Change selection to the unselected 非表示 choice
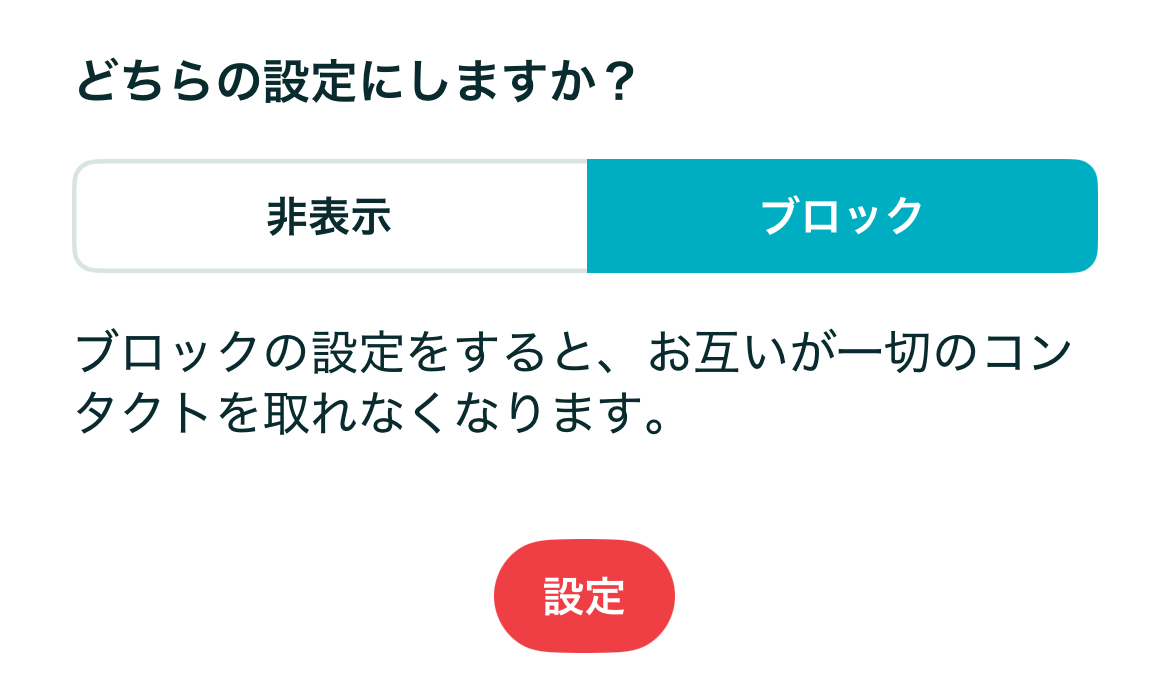The image size is (1170, 683). pos(330,216)
